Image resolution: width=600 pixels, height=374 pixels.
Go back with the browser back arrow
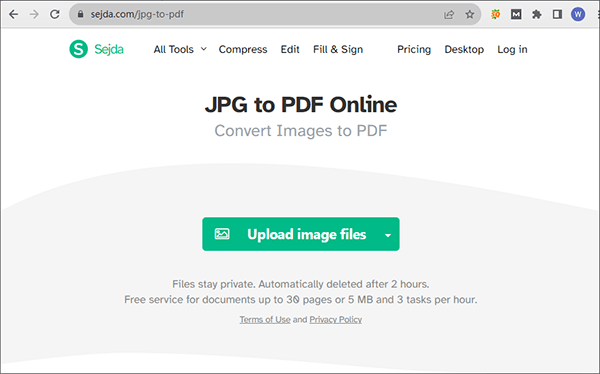tap(13, 15)
